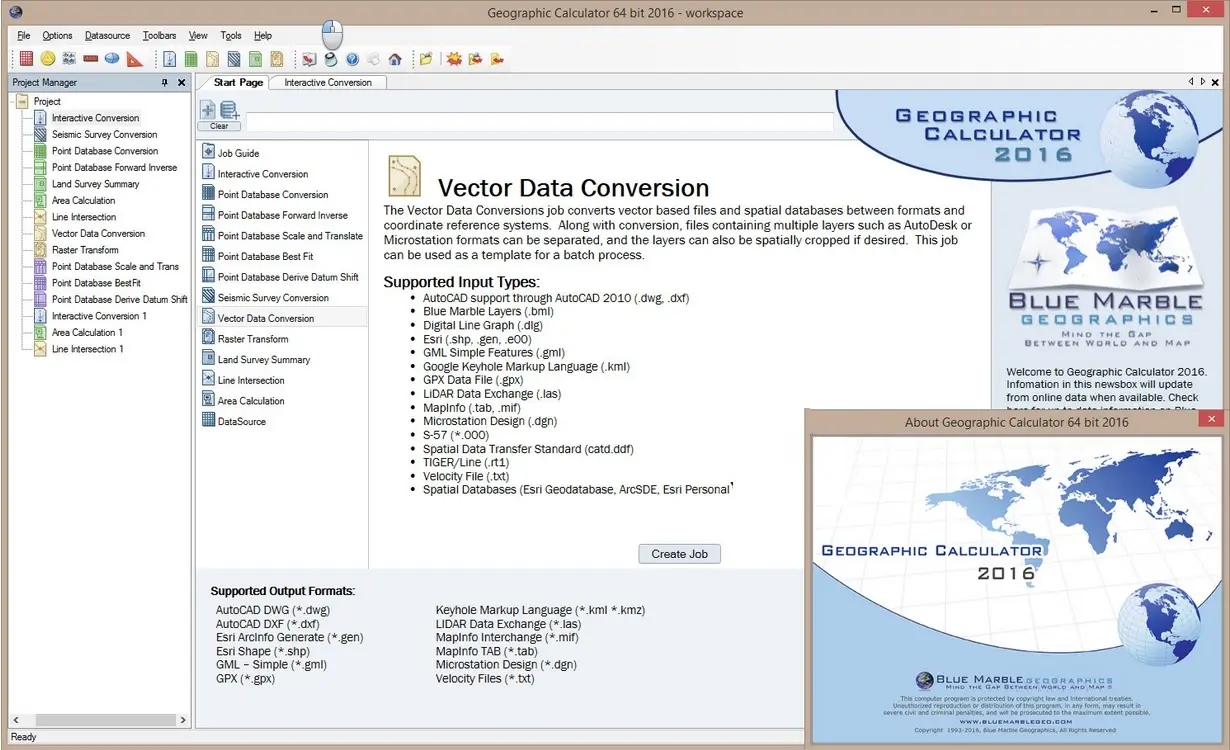Screen dimensions: 1230x750
Task: Click the Home toolbar icon
Action: pyautogui.click(x=395, y=59)
